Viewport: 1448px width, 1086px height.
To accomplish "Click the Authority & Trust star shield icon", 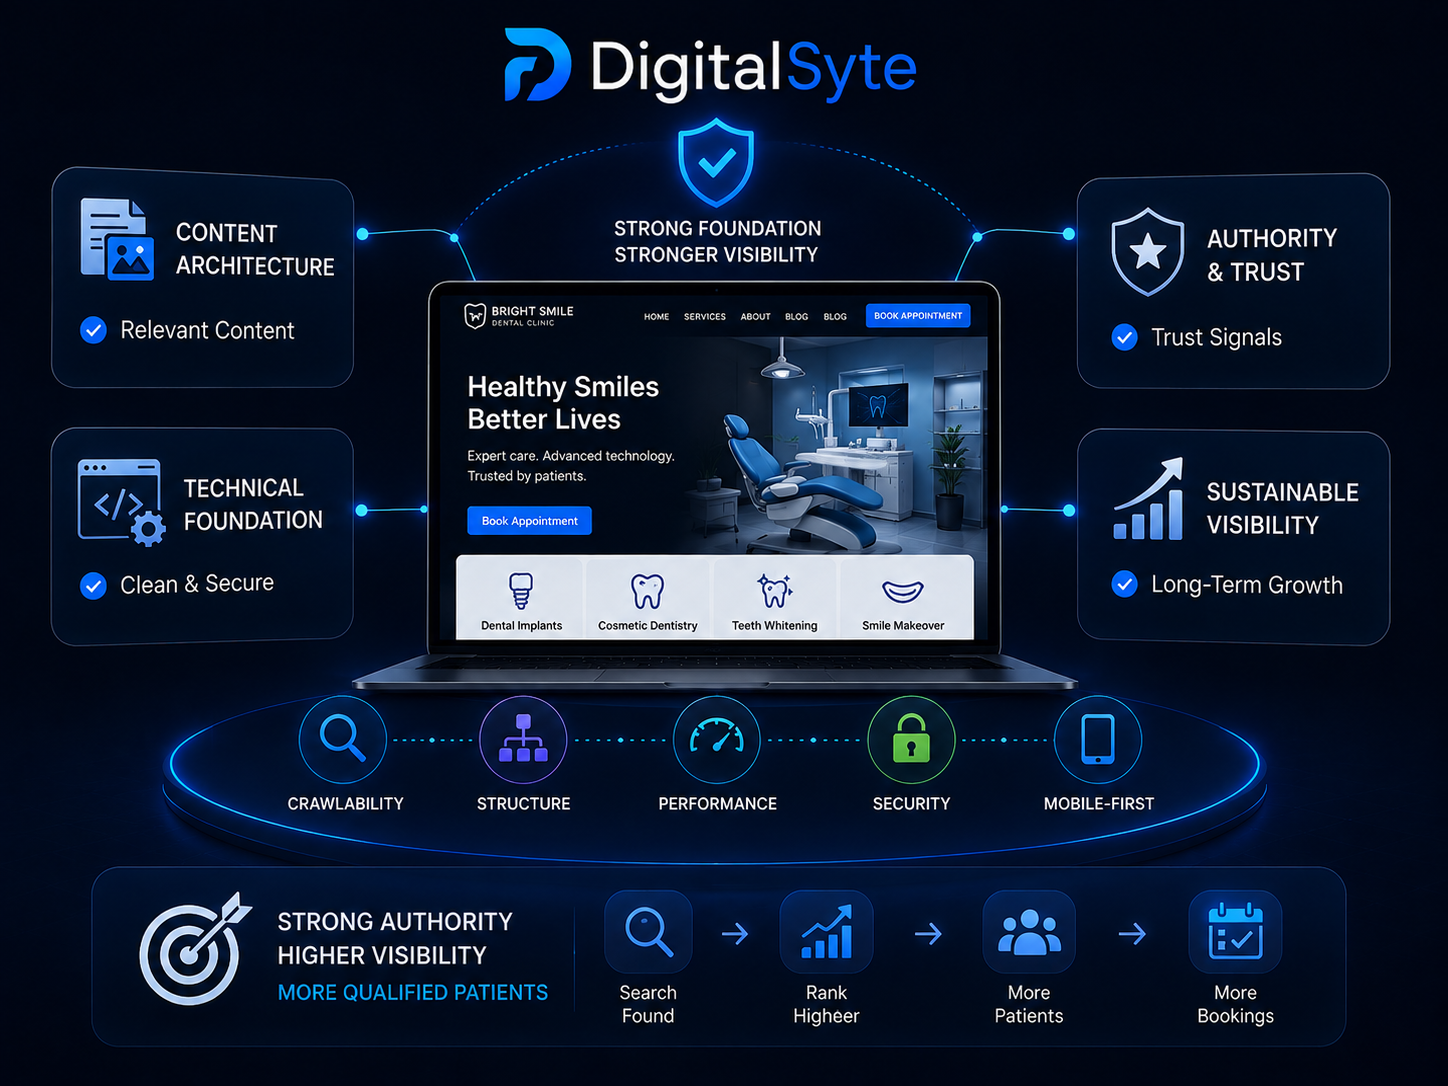I will [1148, 252].
